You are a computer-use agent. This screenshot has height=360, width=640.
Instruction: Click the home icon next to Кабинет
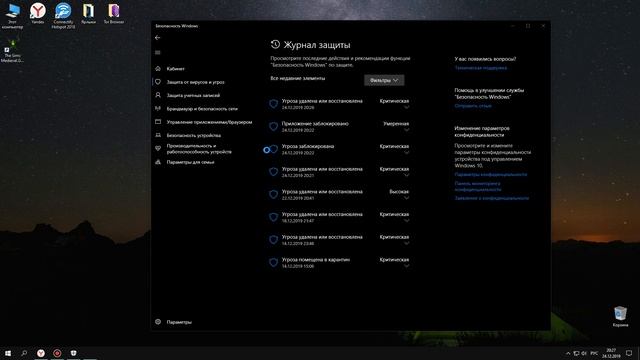point(158,69)
